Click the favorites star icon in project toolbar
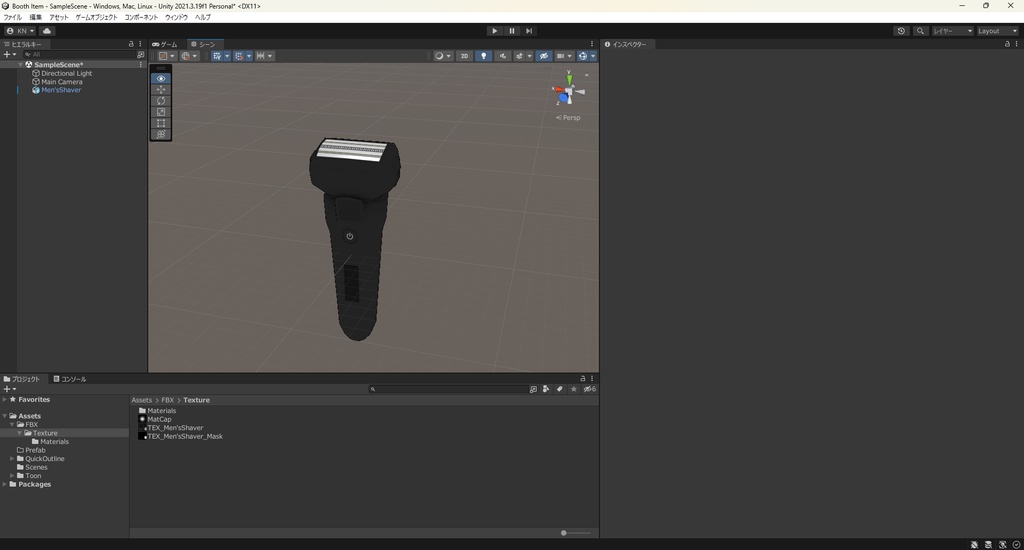Viewport: 1024px width, 550px height. [573, 389]
